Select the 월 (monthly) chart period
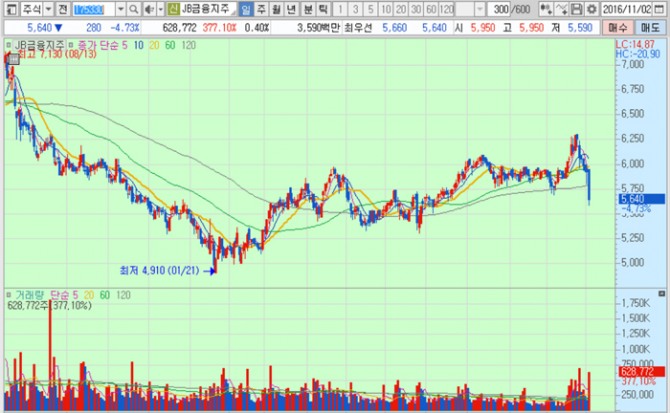 click(x=276, y=9)
